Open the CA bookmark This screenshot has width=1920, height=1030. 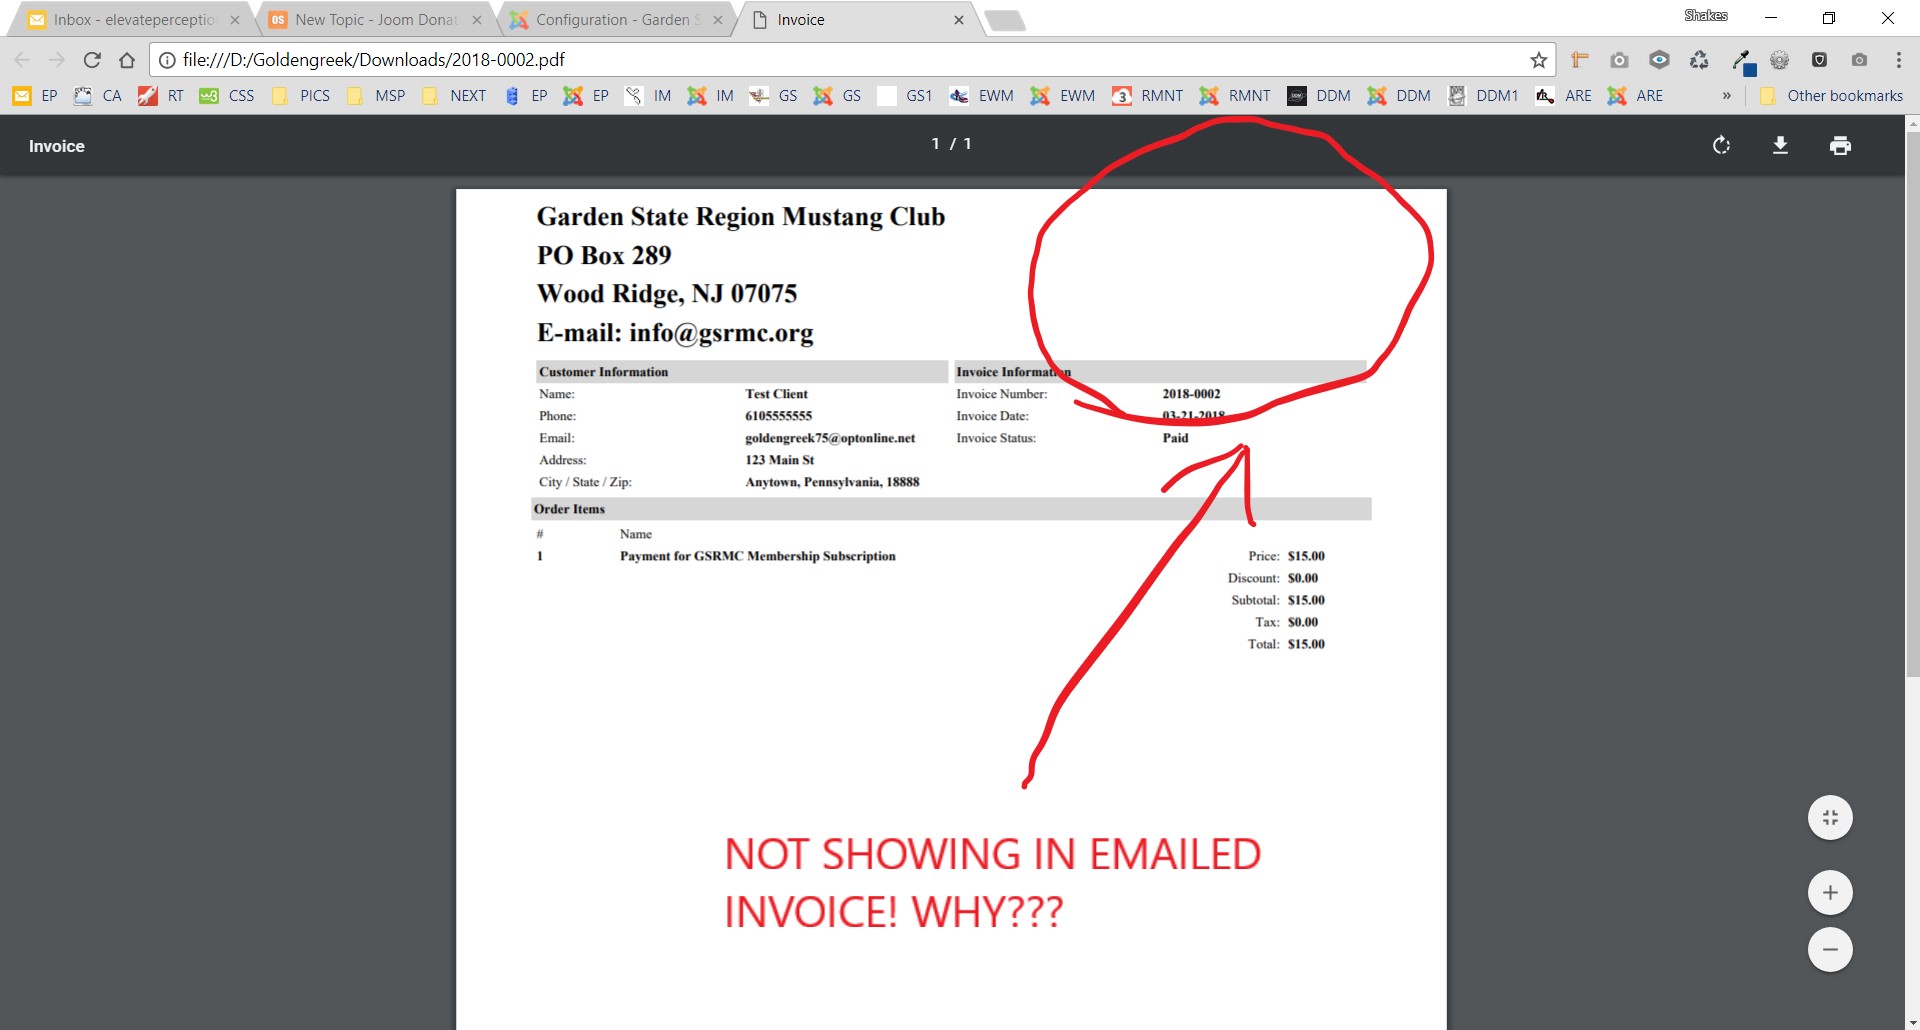98,96
